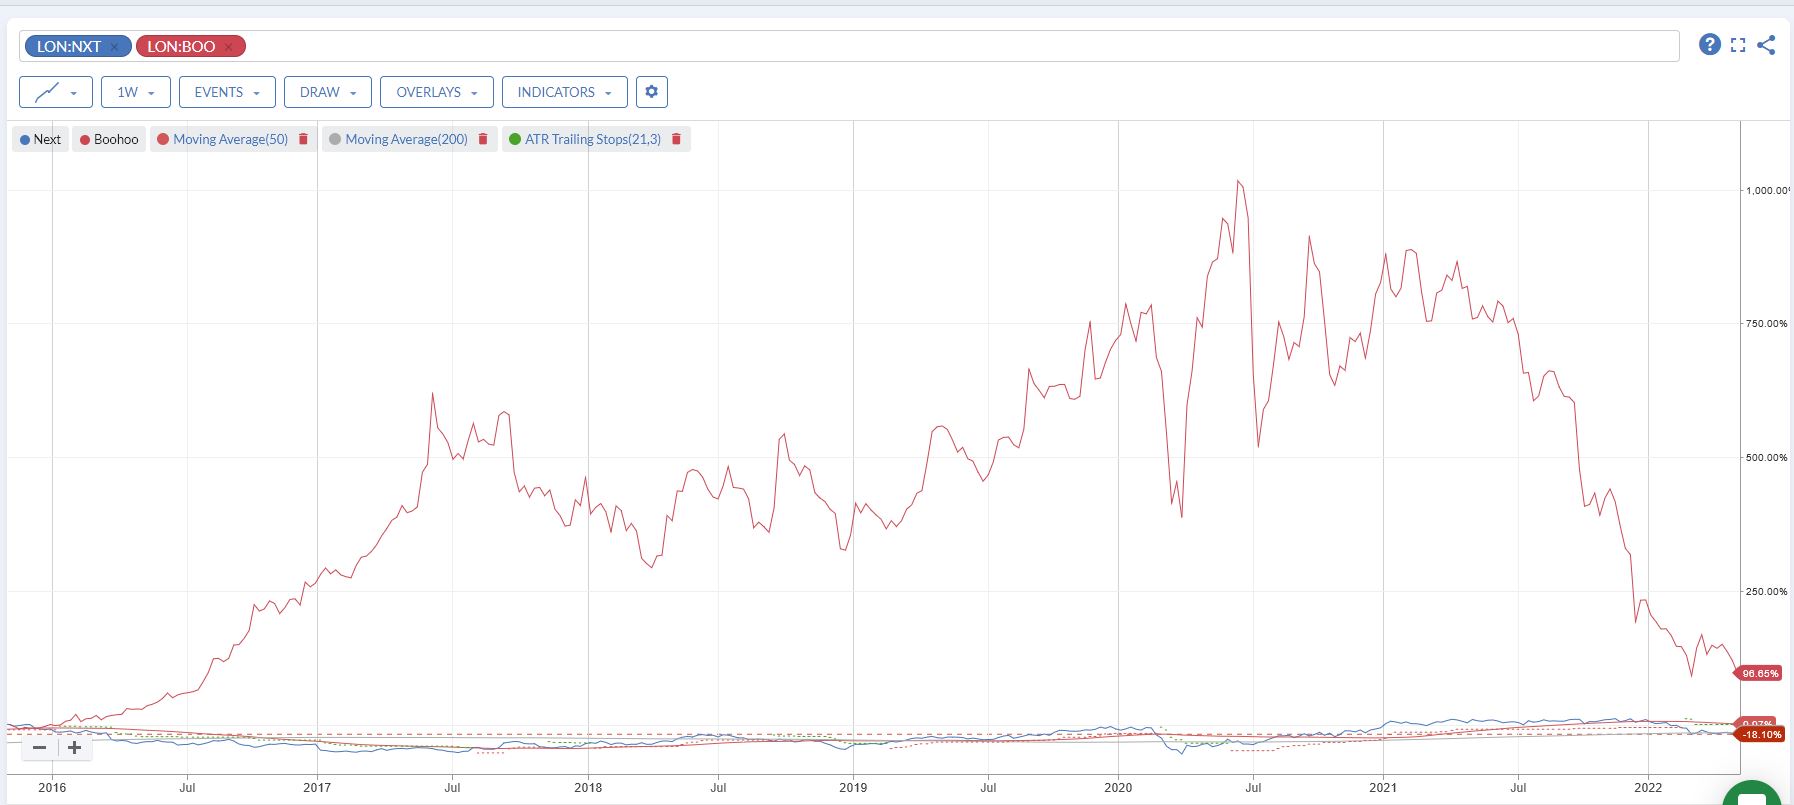Click the 96.65% Boohoo price label
Viewport: 1794px width, 805px height.
[1760, 673]
